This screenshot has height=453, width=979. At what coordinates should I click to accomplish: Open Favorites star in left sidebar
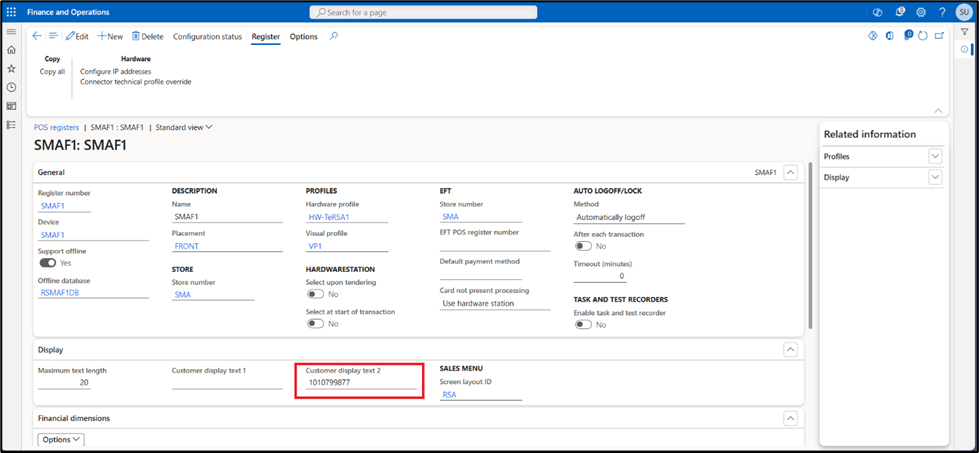(x=11, y=69)
